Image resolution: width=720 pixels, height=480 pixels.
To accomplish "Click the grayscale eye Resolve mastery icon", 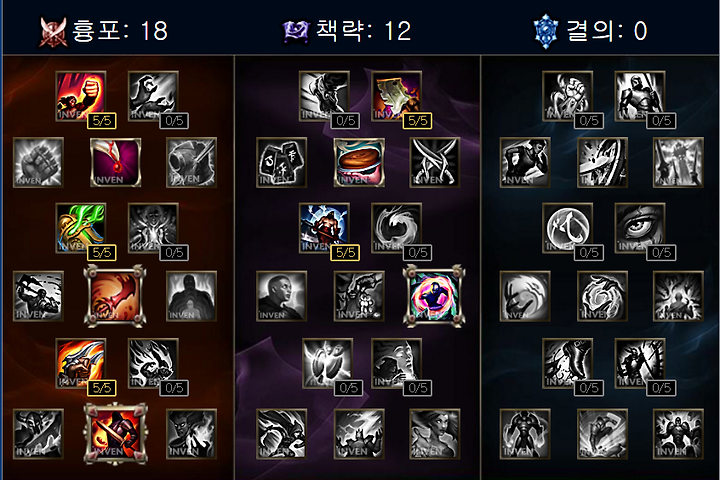I will coord(640,228).
